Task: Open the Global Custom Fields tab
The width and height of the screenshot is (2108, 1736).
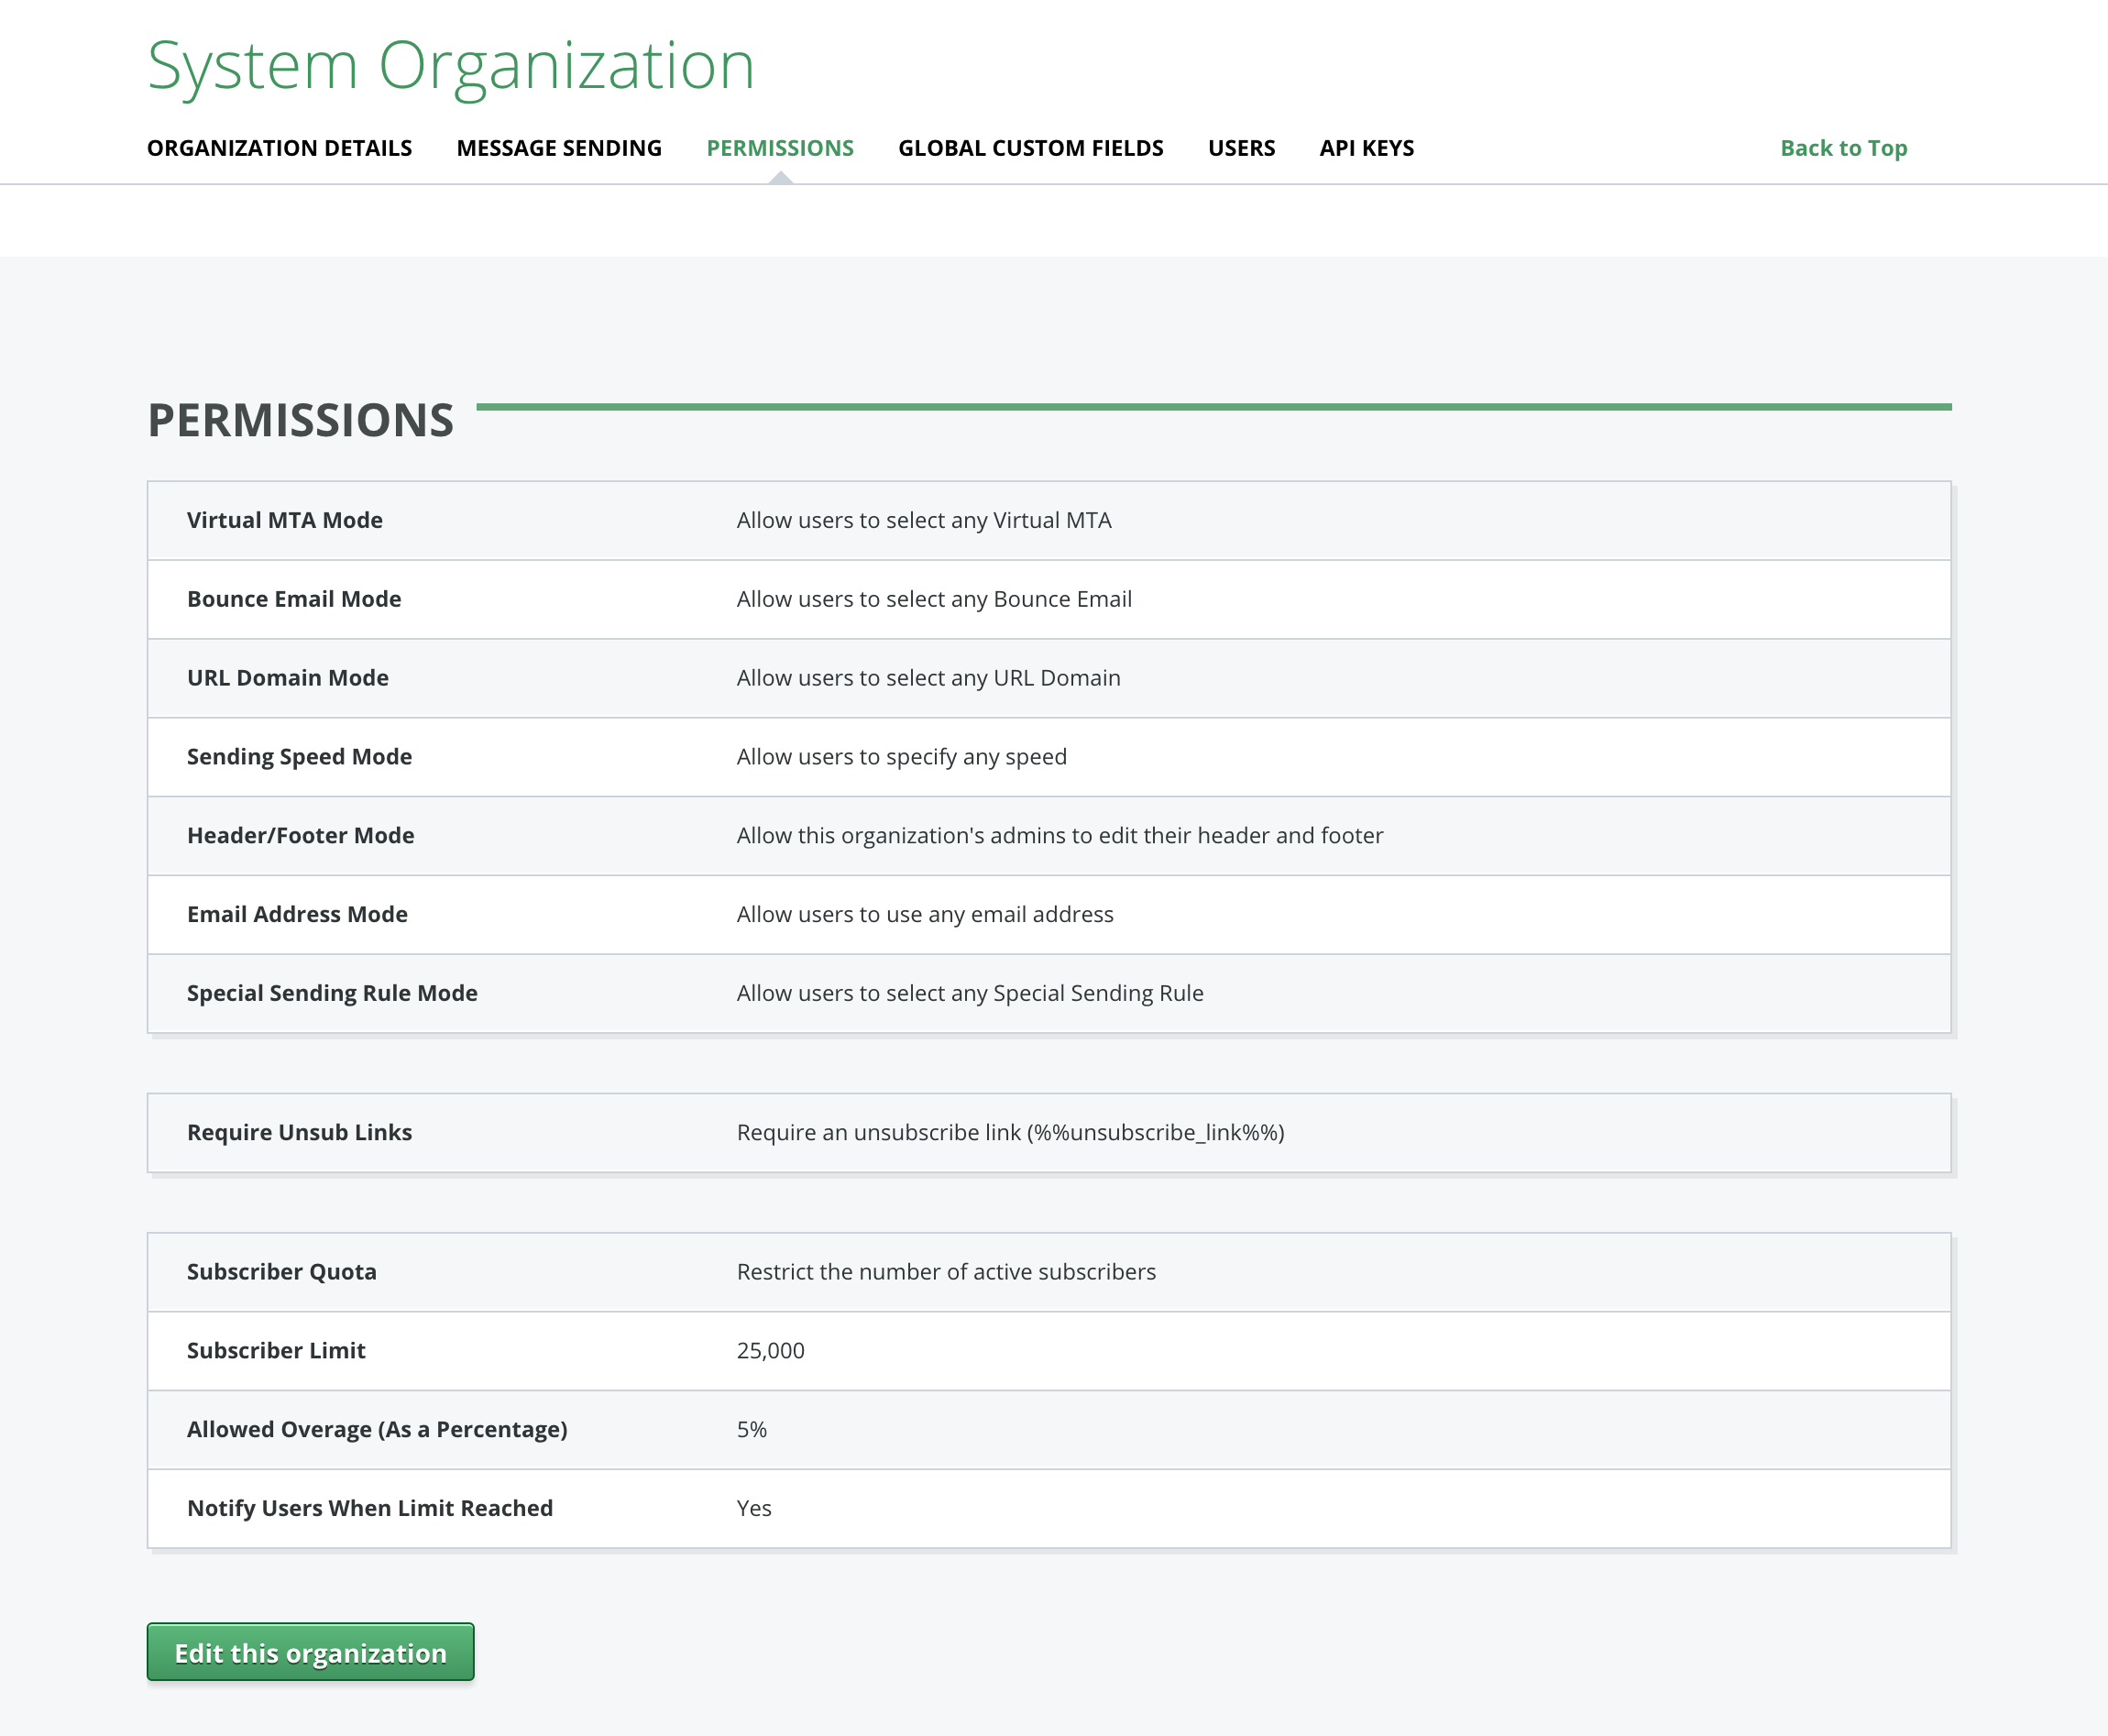Action: pos(1030,148)
